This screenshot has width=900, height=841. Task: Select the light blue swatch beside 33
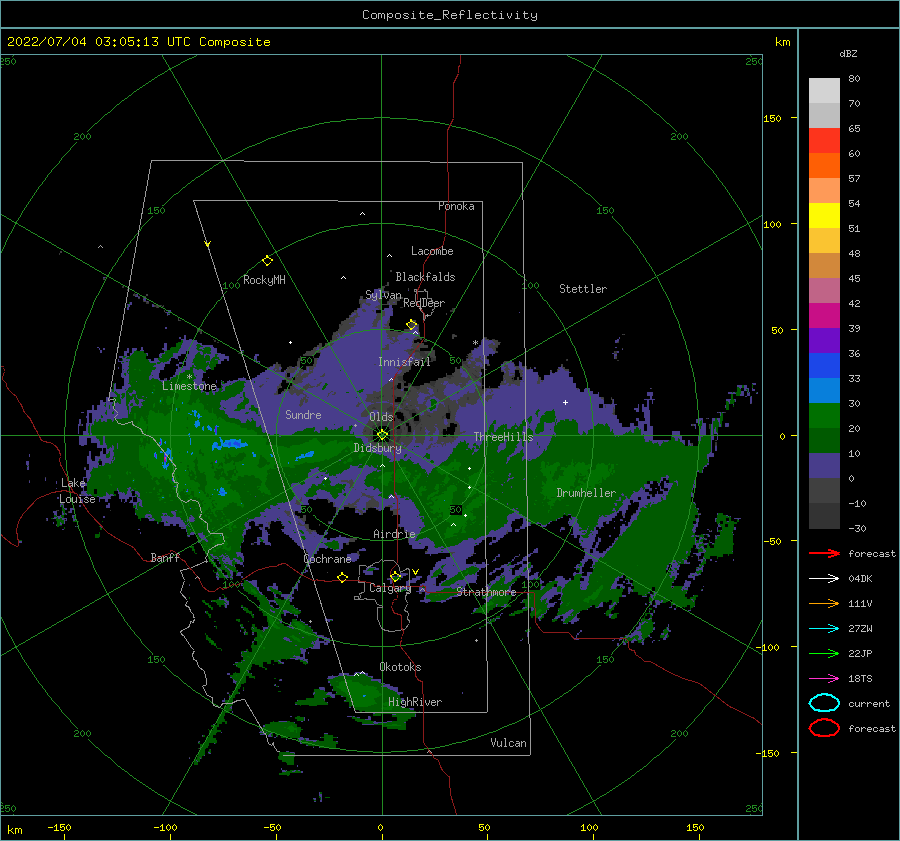[824, 390]
